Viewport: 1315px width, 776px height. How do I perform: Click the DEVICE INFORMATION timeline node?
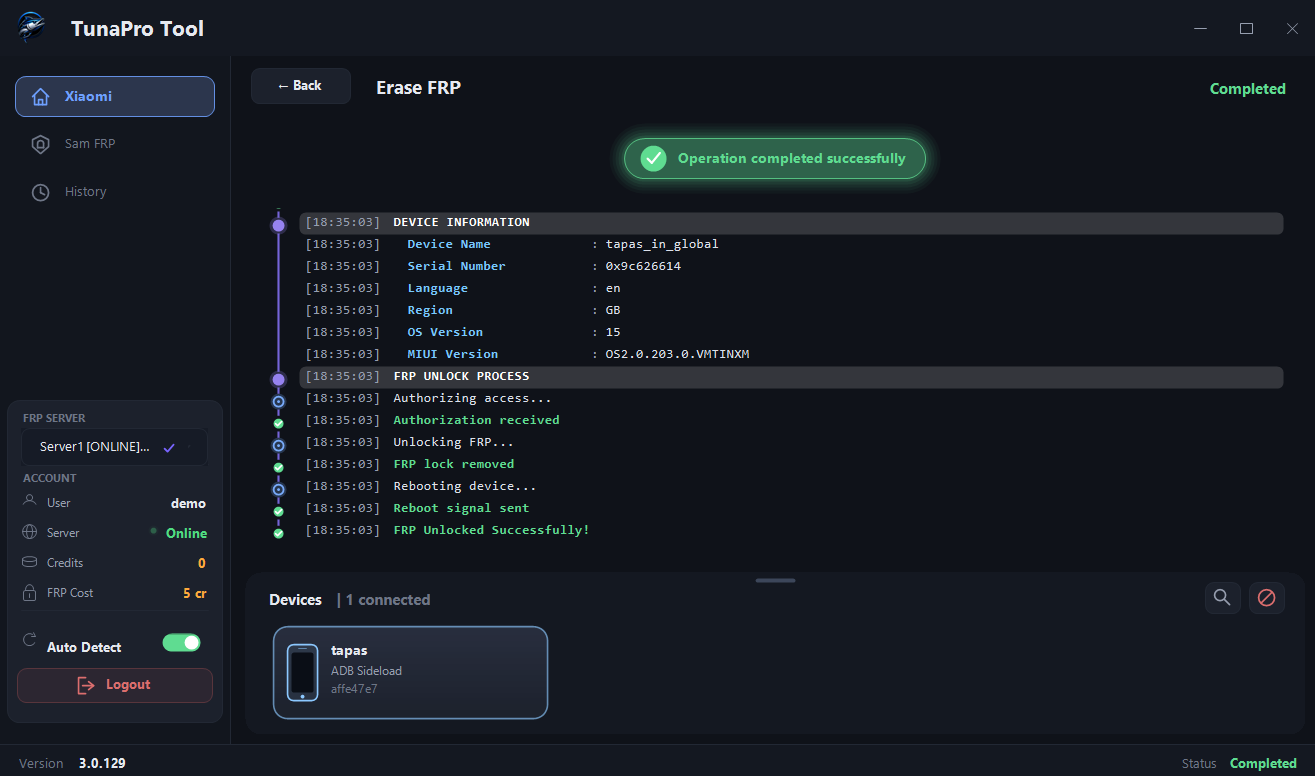tap(279, 225)
